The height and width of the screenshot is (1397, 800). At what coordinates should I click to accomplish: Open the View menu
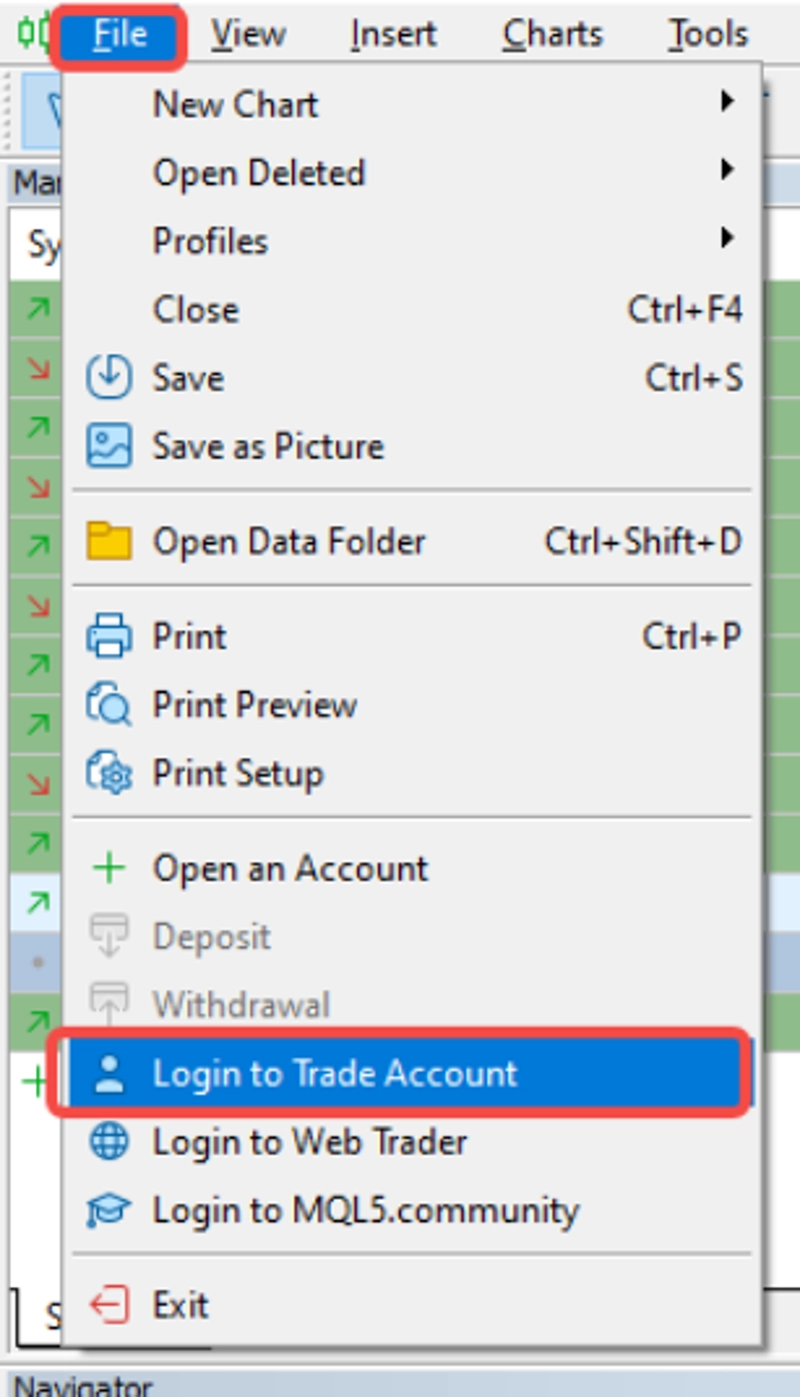pos(248,34)
